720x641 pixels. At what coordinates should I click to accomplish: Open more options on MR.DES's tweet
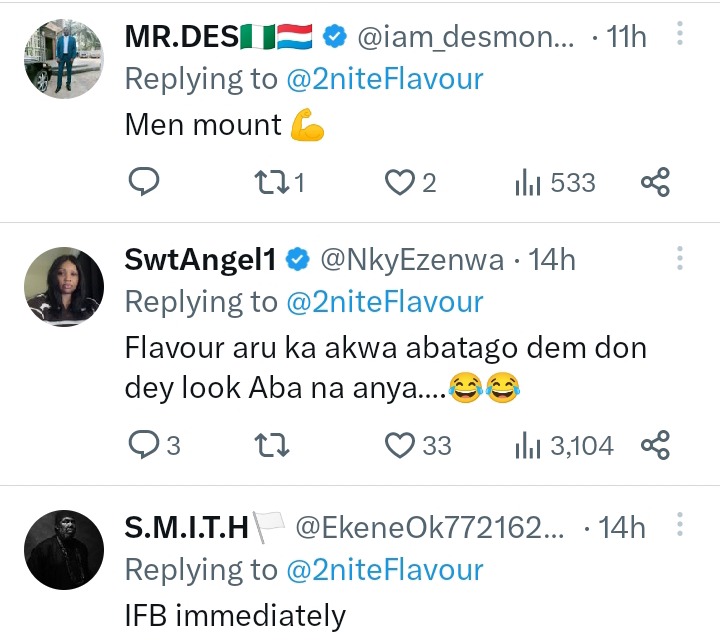click(680, 36)
